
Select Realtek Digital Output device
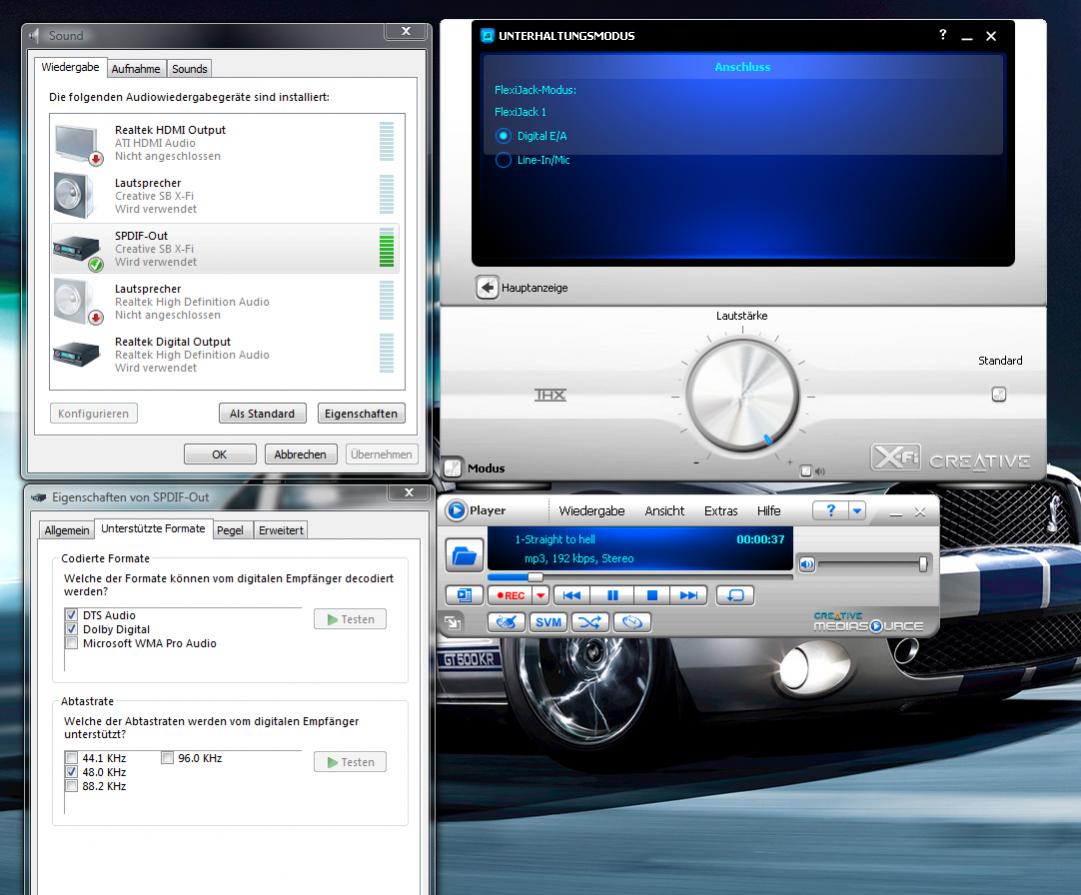[225, 354]
